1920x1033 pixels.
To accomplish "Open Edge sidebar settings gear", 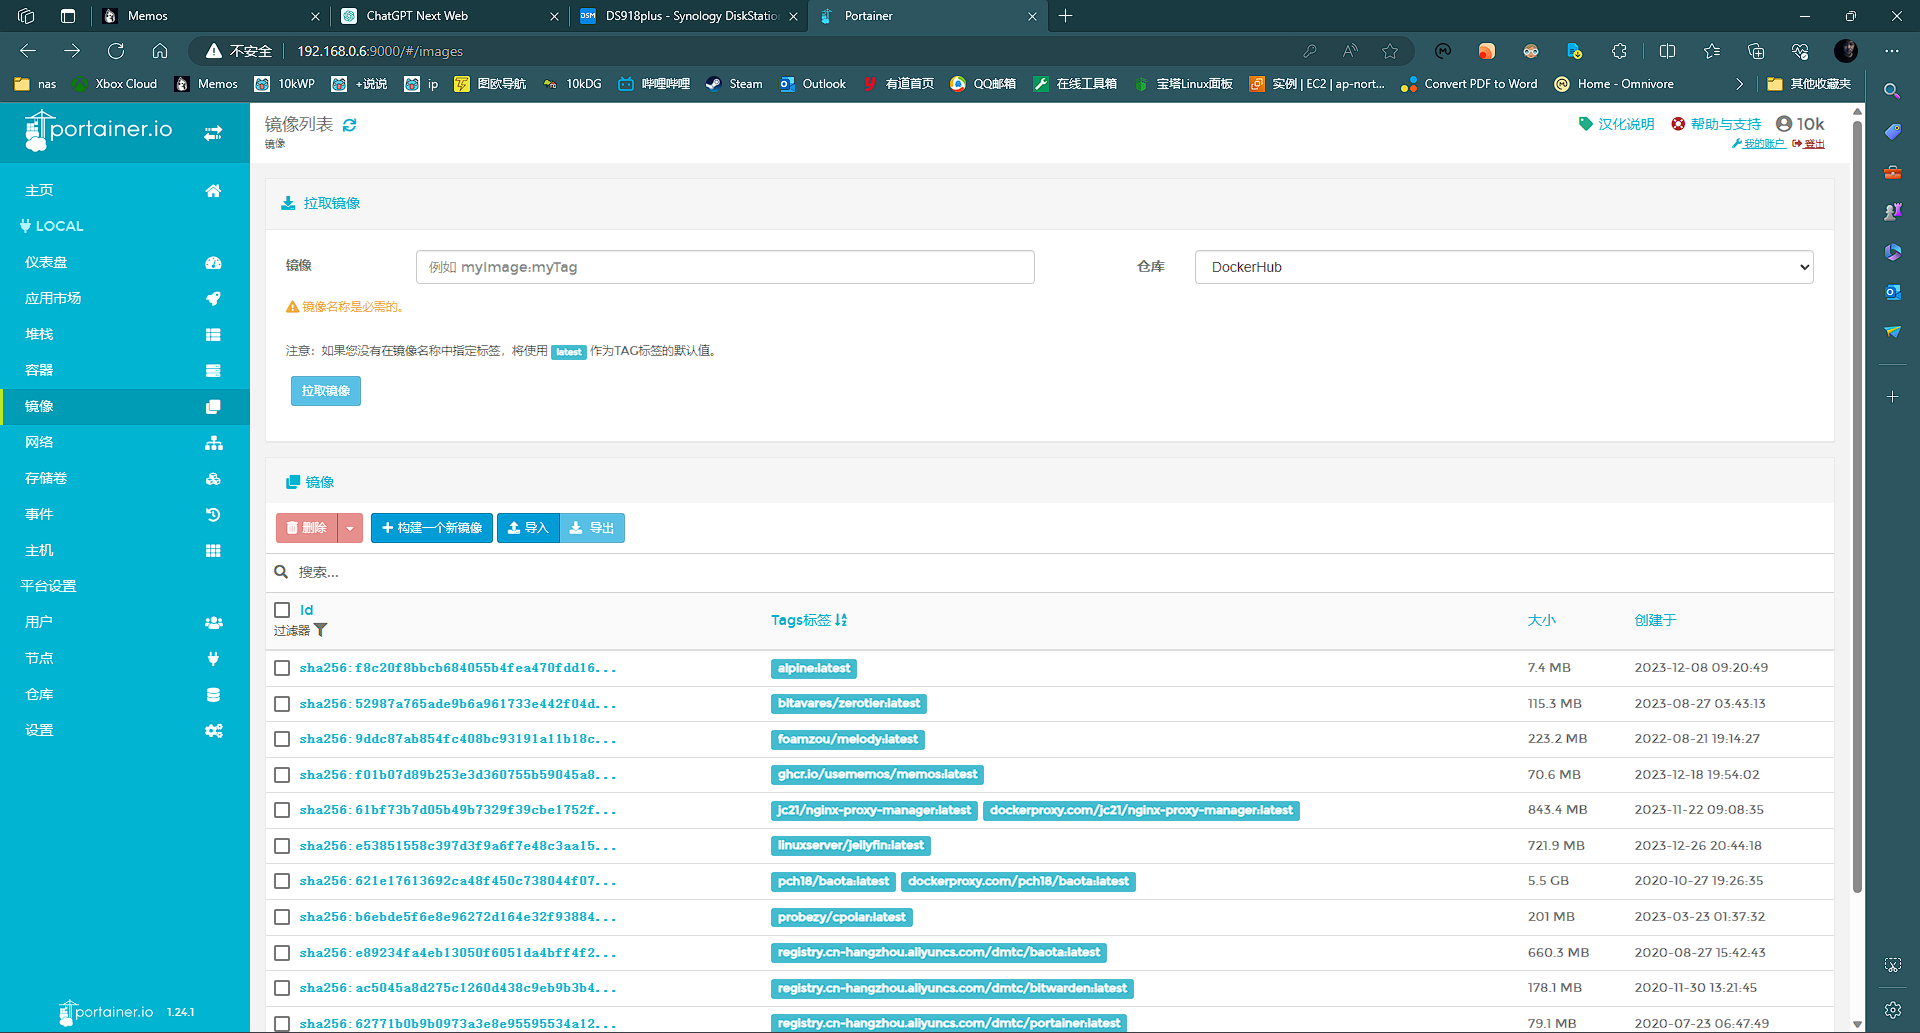I will pos(1892,1010).
